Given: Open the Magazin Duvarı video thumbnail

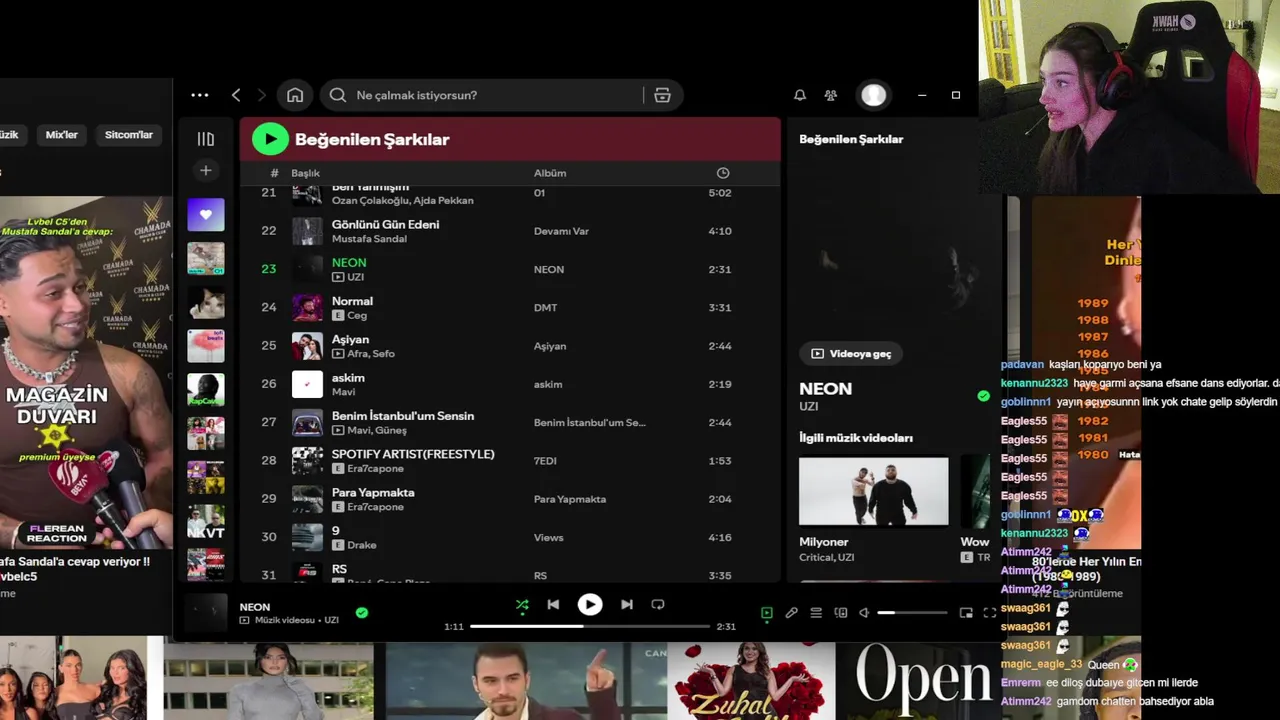Looking at the screenshot, I should click(x=86, y=372).
